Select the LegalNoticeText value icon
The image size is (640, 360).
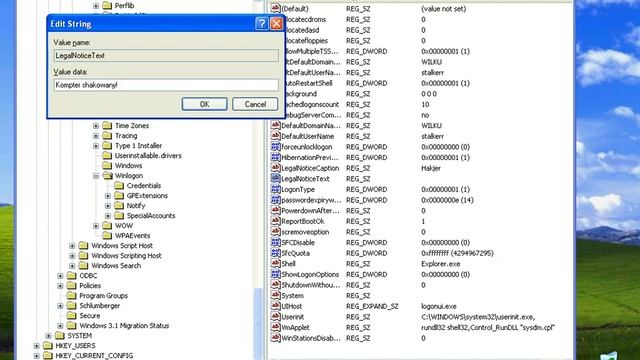pos(276,178)
